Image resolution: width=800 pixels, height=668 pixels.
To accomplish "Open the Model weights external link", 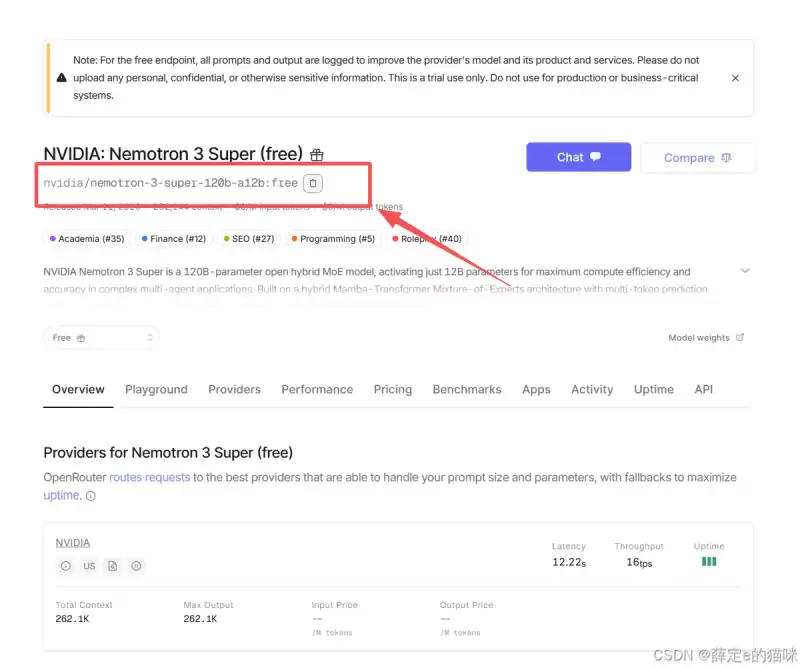I will coord(706,338).
